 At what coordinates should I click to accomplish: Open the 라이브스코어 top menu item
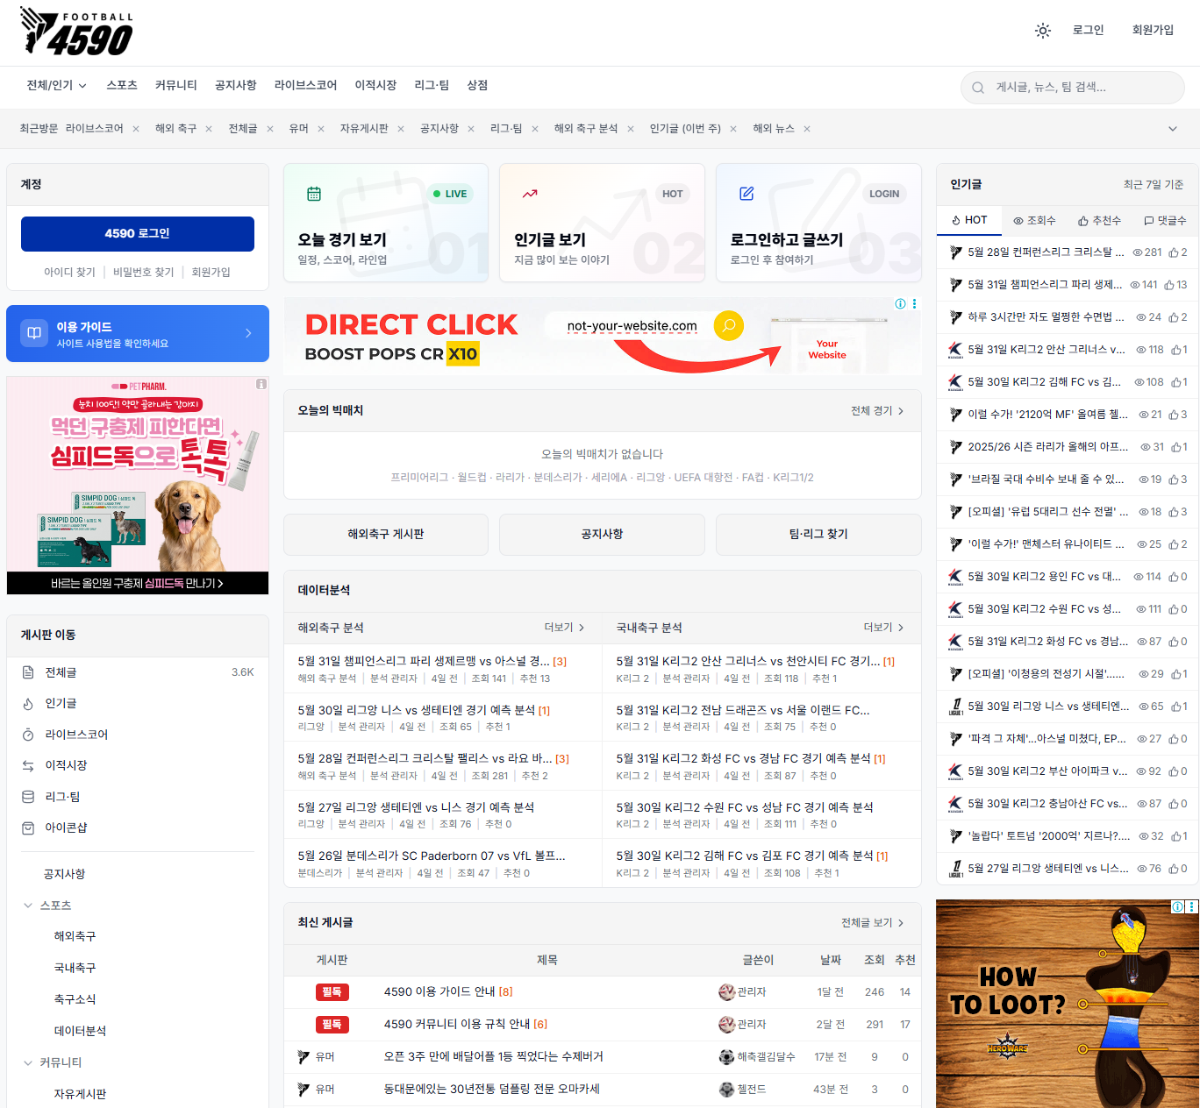(306, 86)
